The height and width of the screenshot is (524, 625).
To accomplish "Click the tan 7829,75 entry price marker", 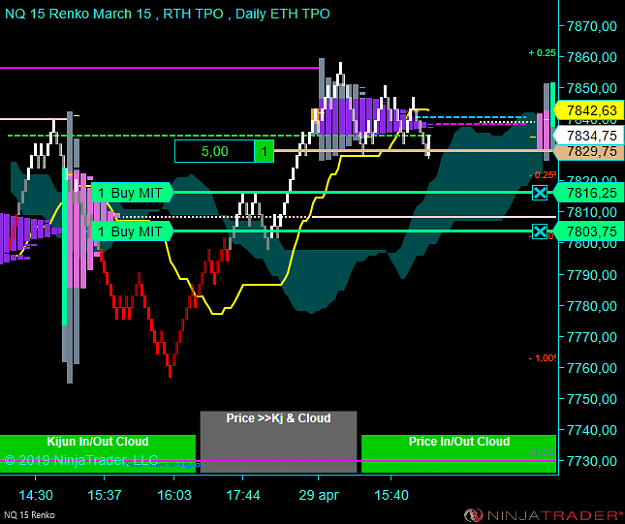I will [589, 152].
